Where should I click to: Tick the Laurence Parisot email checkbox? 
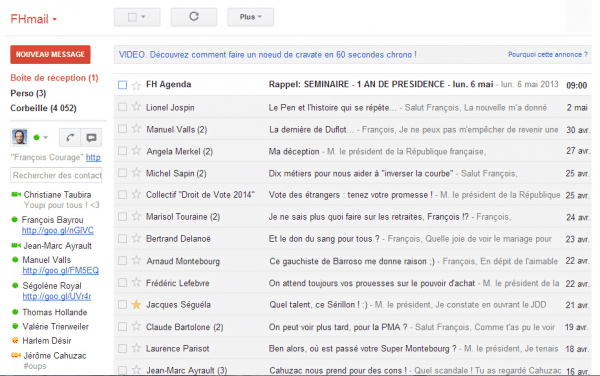tap(122, 348)
